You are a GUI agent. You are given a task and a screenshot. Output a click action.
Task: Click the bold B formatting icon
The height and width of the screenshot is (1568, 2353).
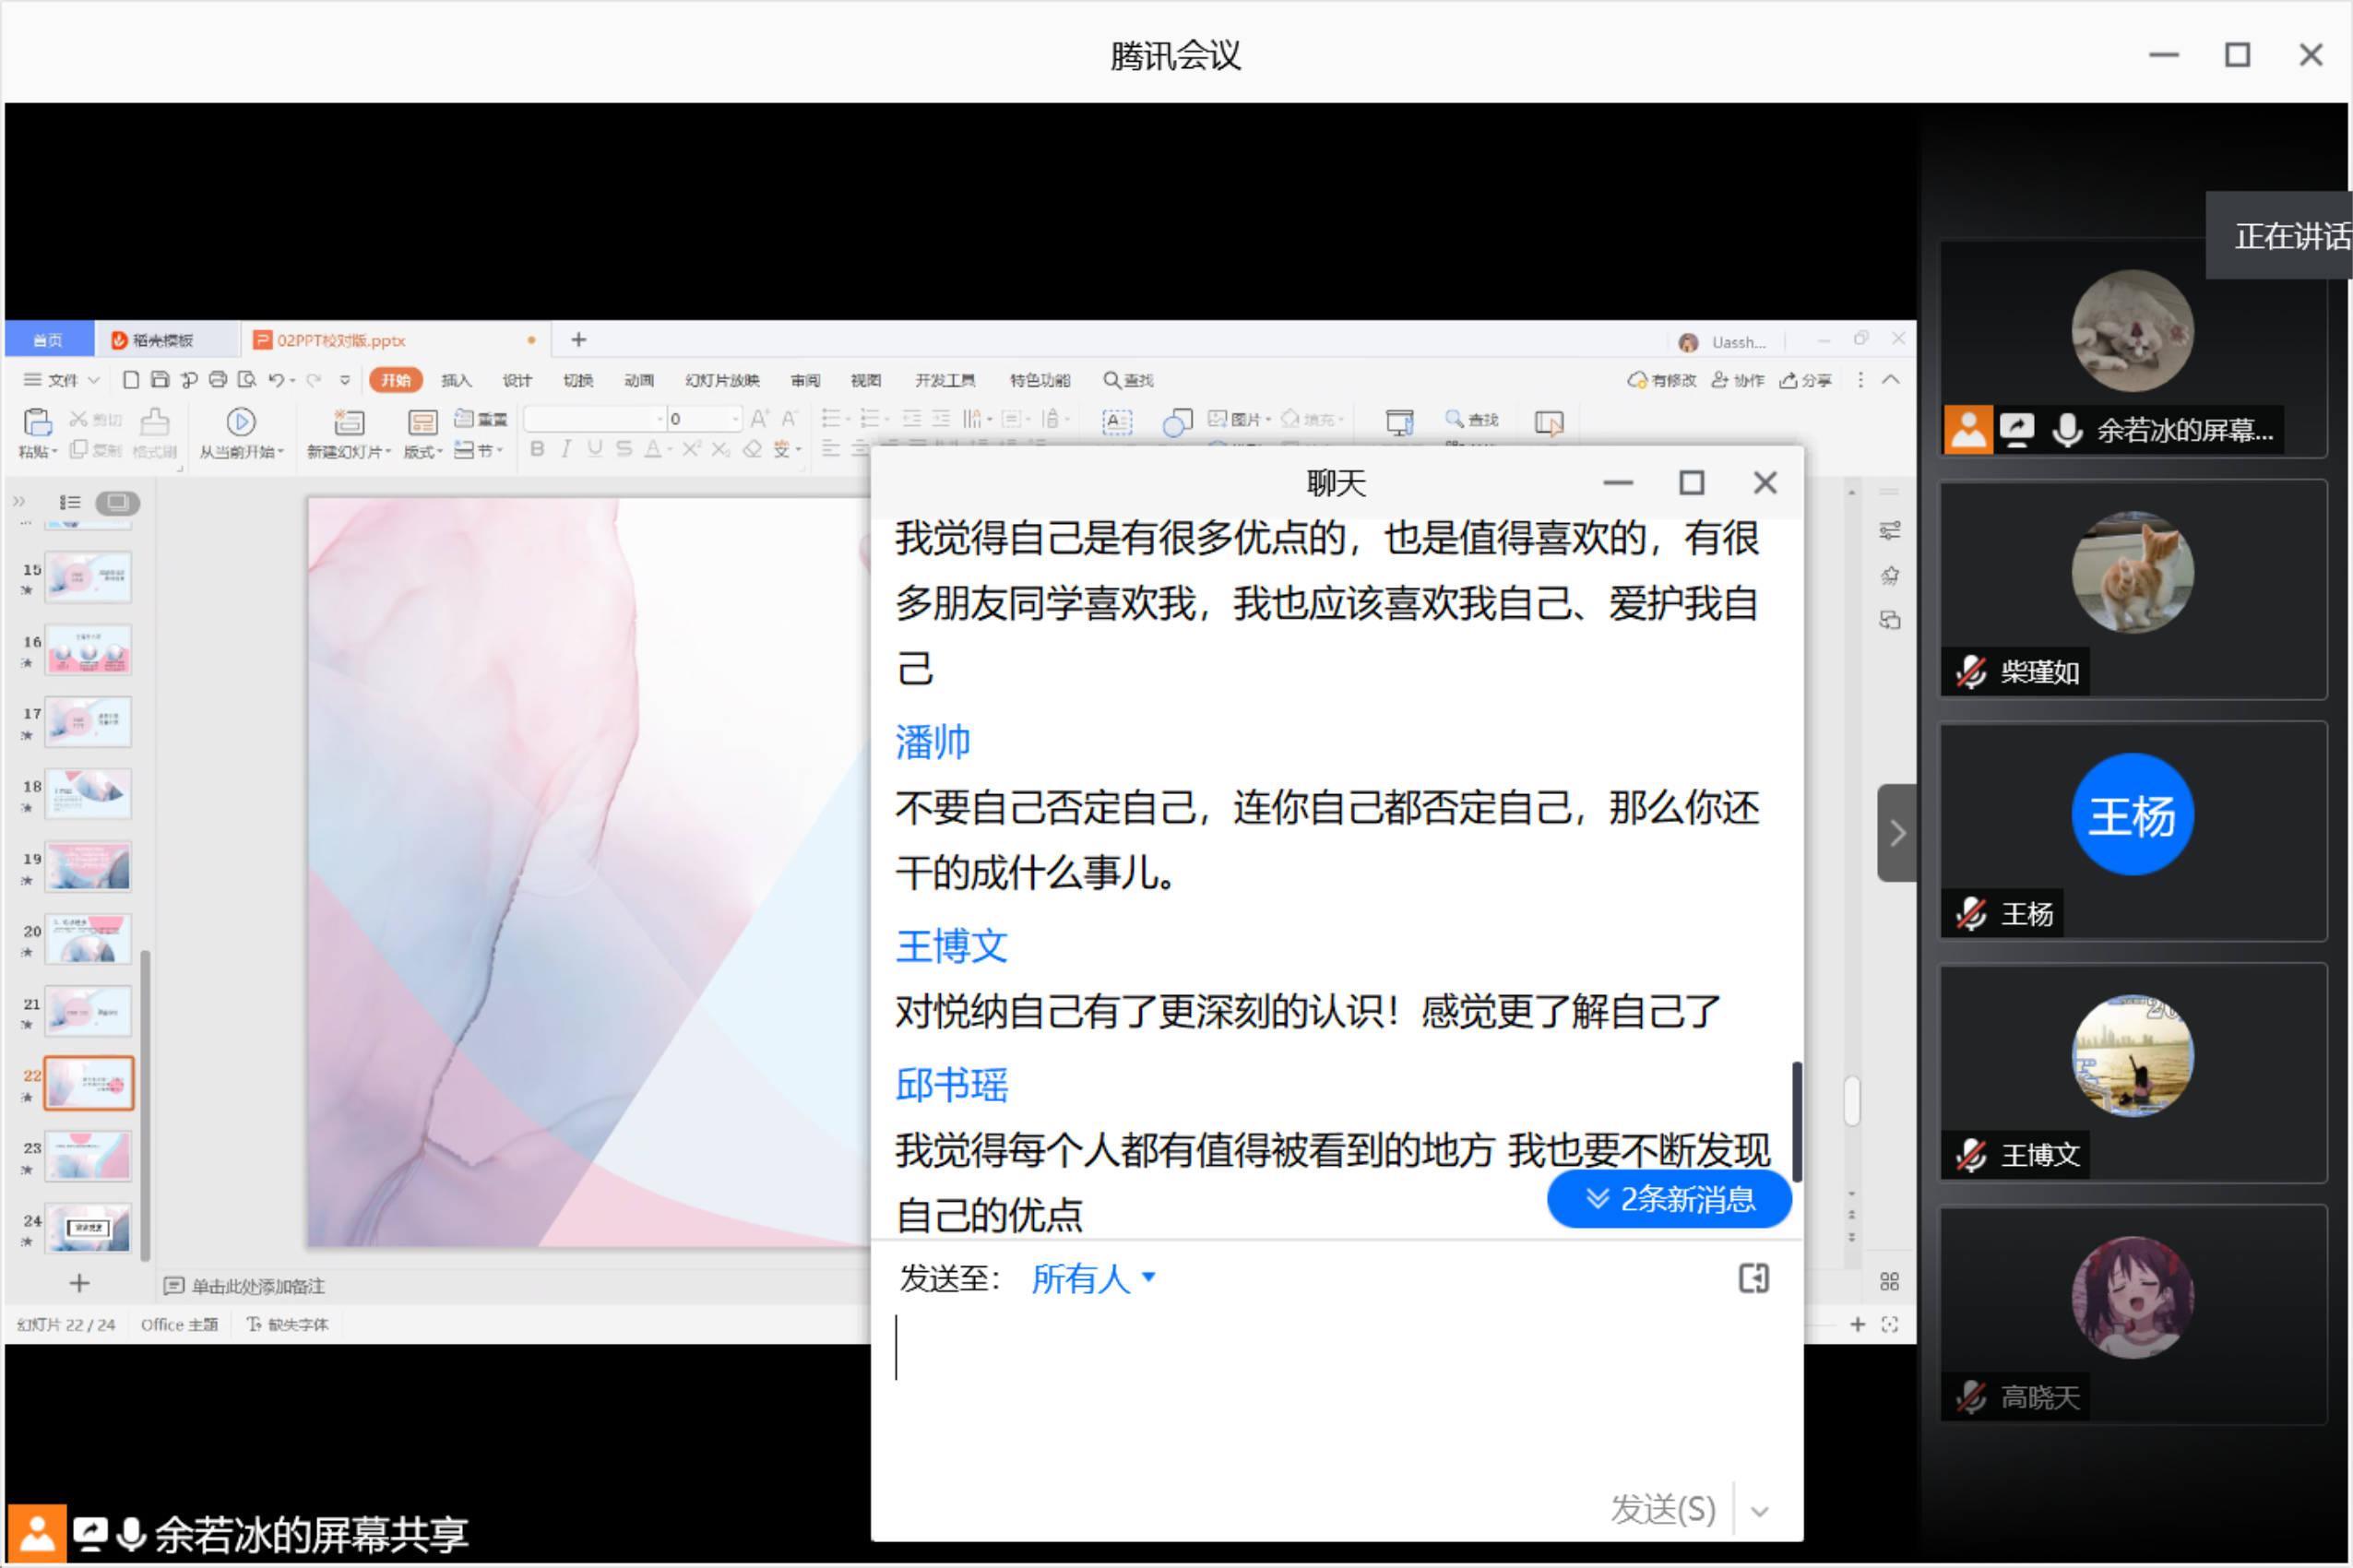click(x=537, y=449)
